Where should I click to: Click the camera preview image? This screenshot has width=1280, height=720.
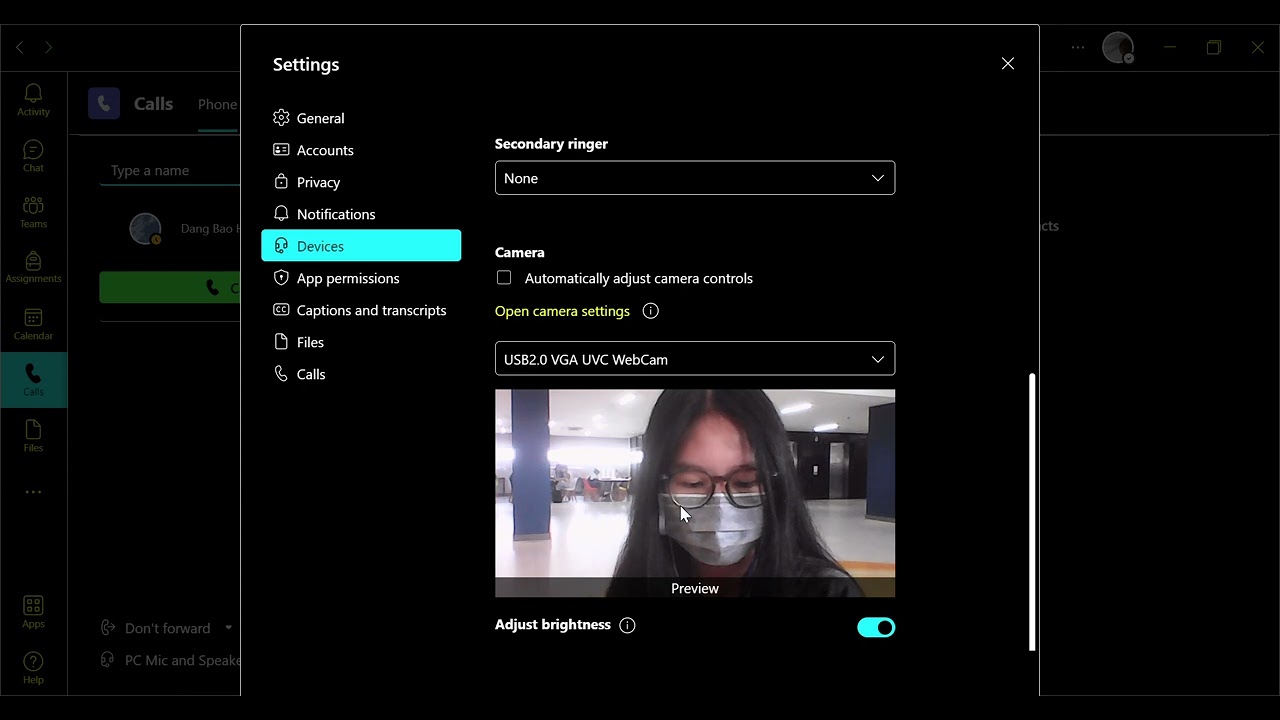[695, 493]
